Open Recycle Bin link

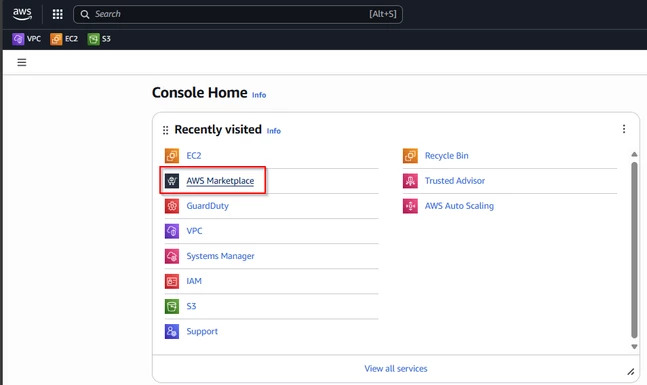coord(447,156)
